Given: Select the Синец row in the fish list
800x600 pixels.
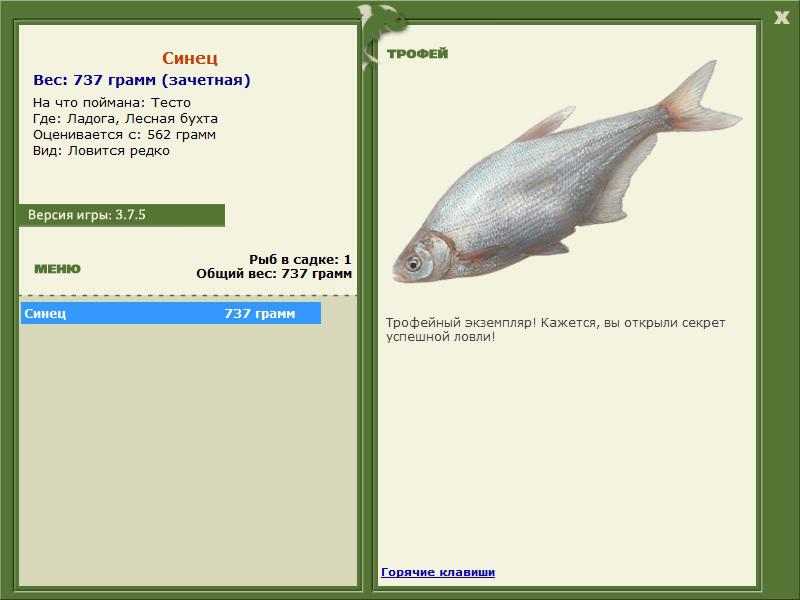Looking at the screenshot, I should (170, 314).
